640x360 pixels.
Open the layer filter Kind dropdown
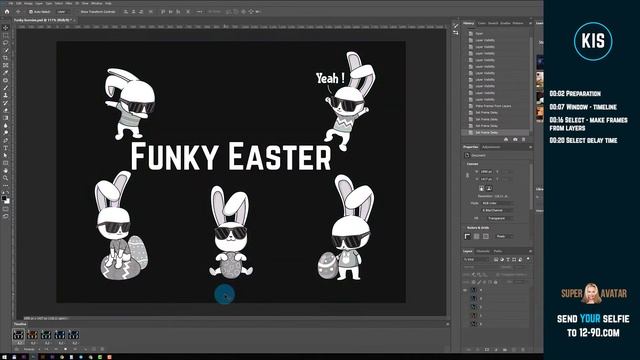[x=476, y=259]
